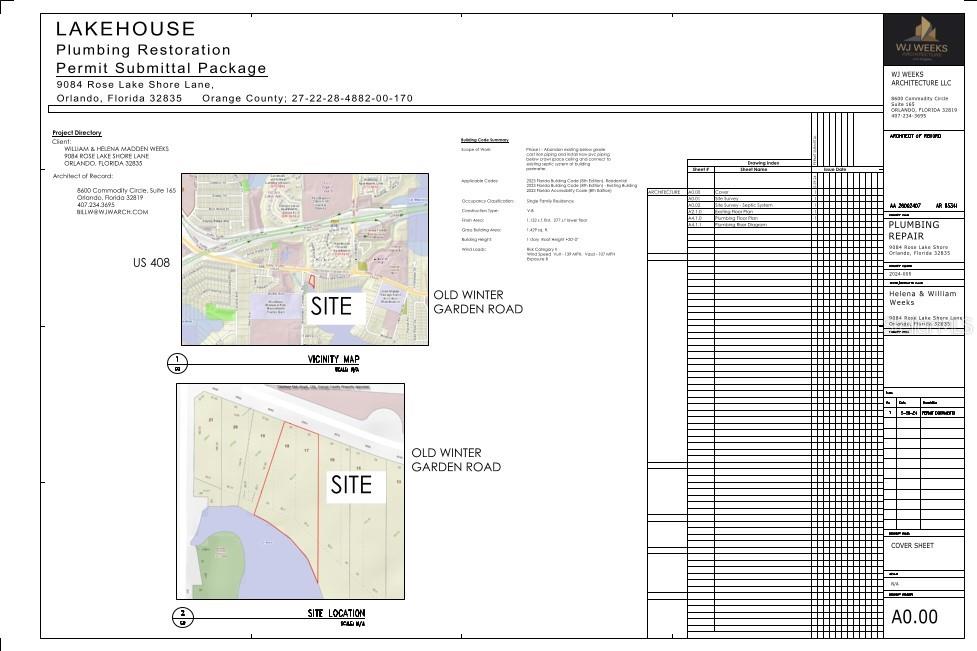
Task: Click the Vicinity Map number 1 callout circle
Action: pyautogui.click(x=178, y=361)
